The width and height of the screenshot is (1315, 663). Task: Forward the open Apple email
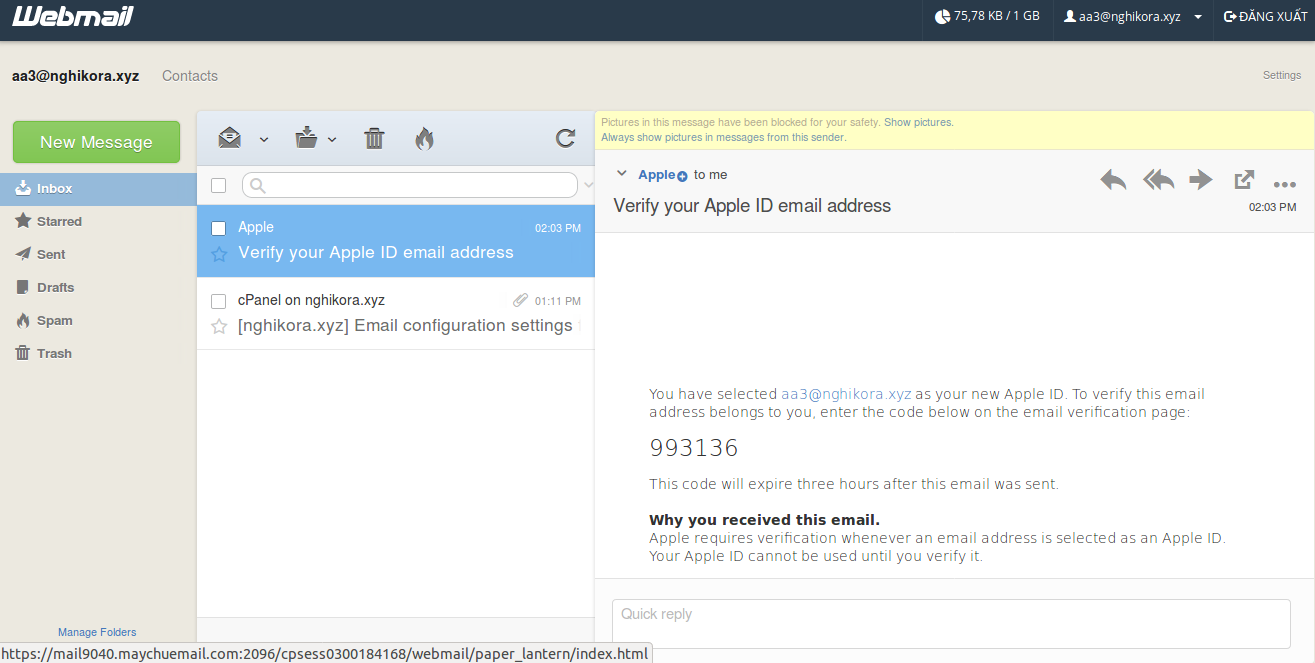pos(1200,180)
